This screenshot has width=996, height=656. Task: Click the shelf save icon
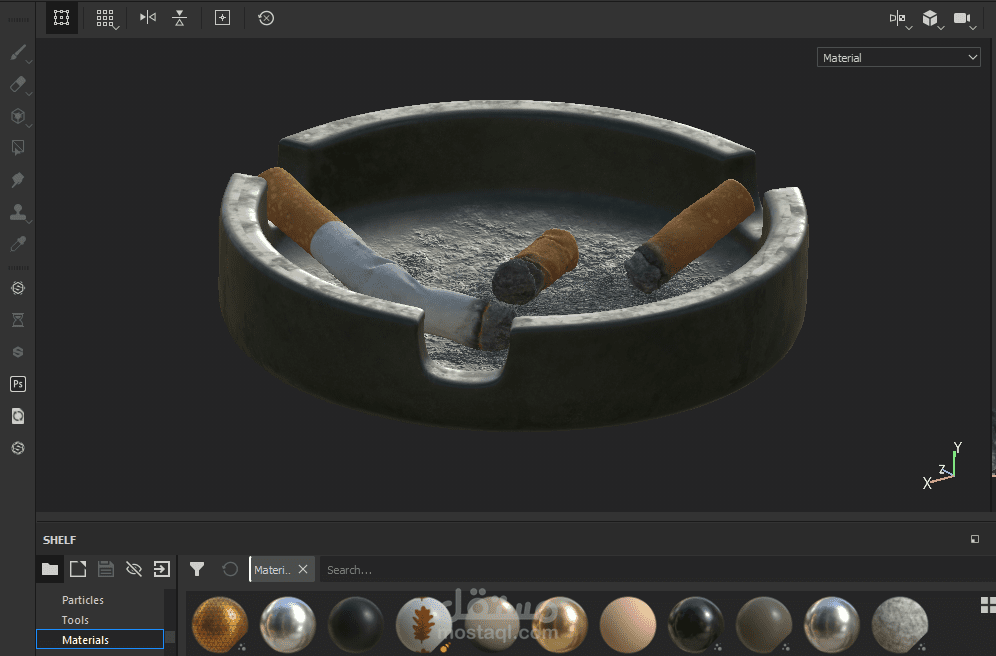pyautogui.click(x=106, y=569)
